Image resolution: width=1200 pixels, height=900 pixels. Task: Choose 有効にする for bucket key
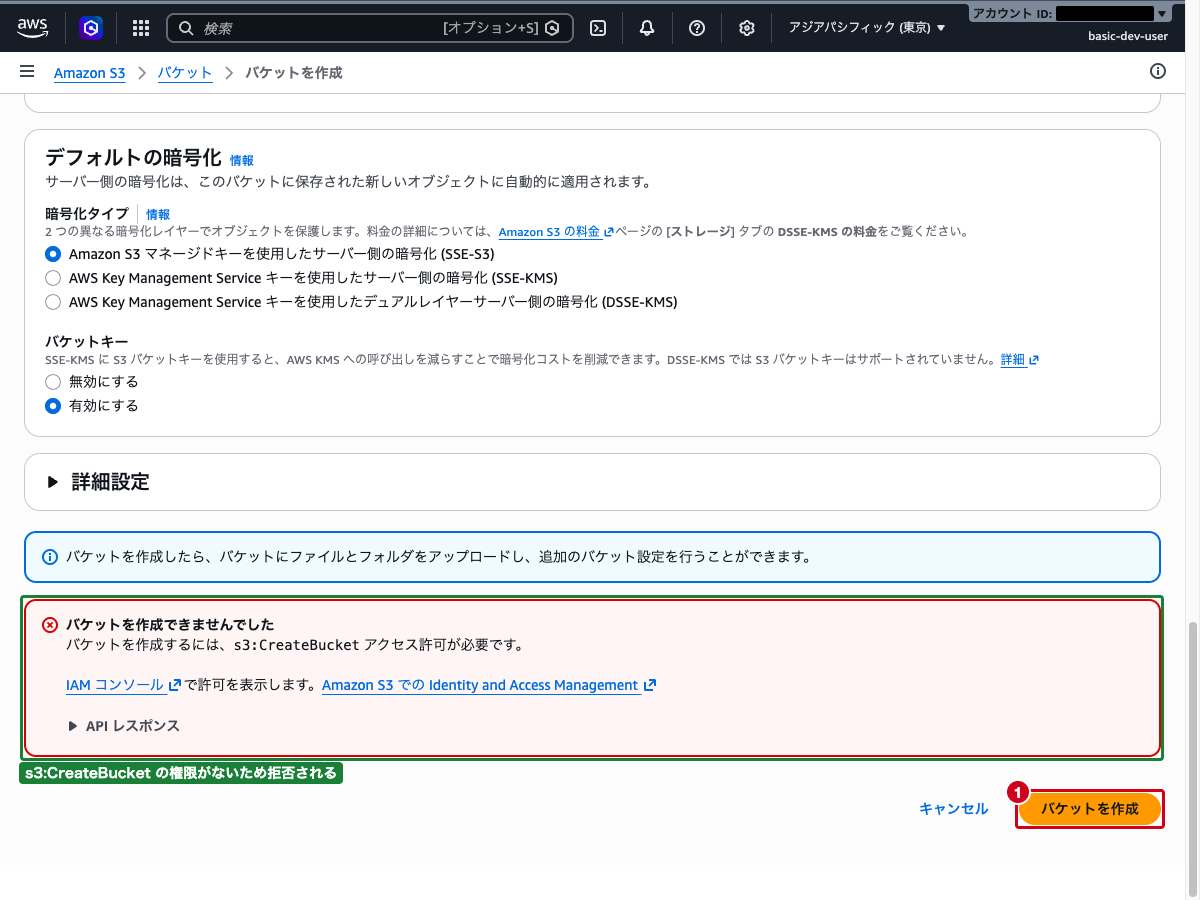53,406
